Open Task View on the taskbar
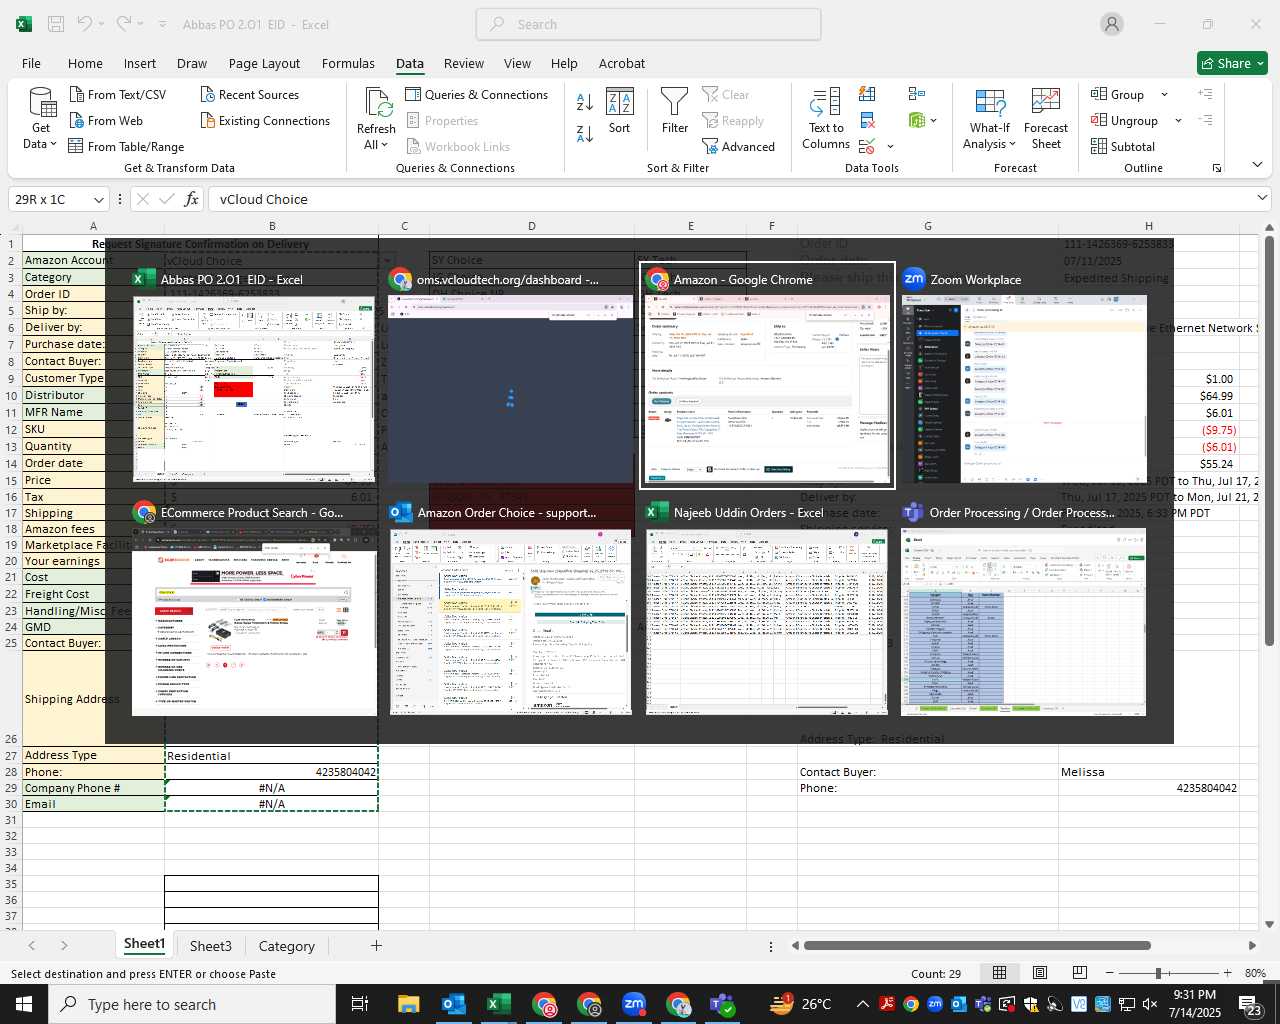 360,1004
